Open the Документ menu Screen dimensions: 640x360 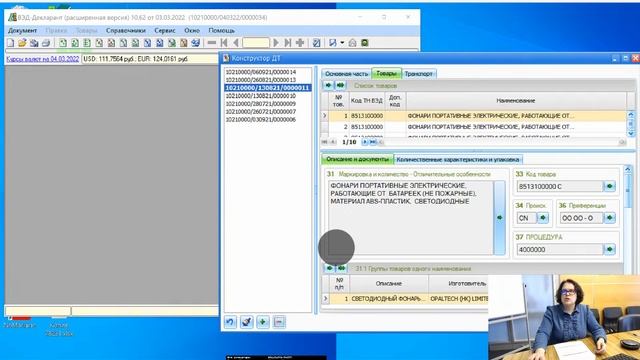(22, 30)
